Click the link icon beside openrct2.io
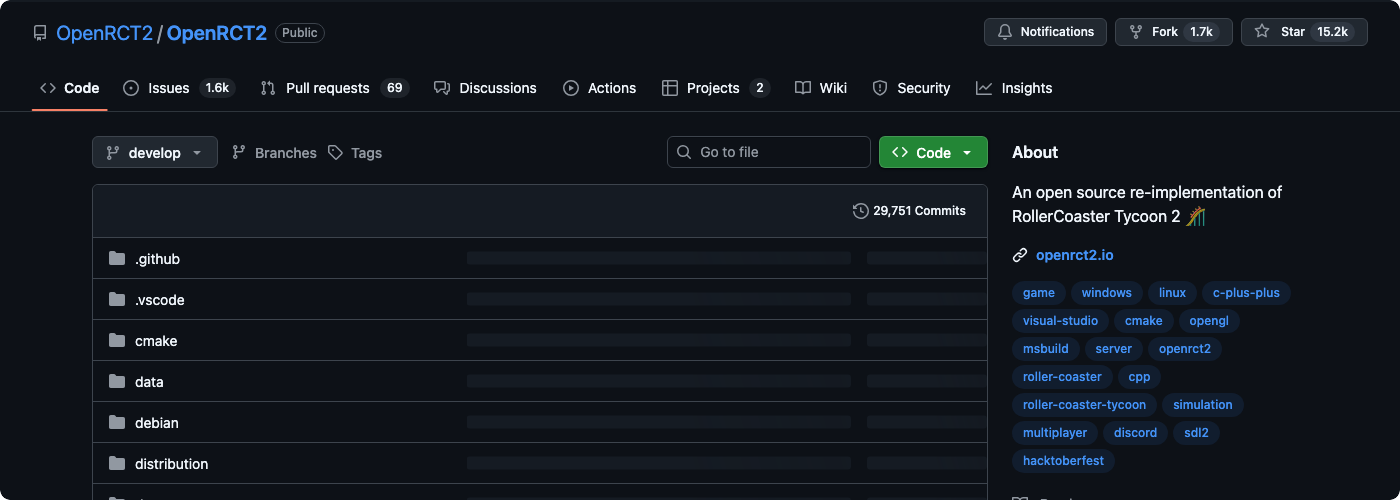The height and width of the screenshot is (500, 1400). (x=1020, y=255)
